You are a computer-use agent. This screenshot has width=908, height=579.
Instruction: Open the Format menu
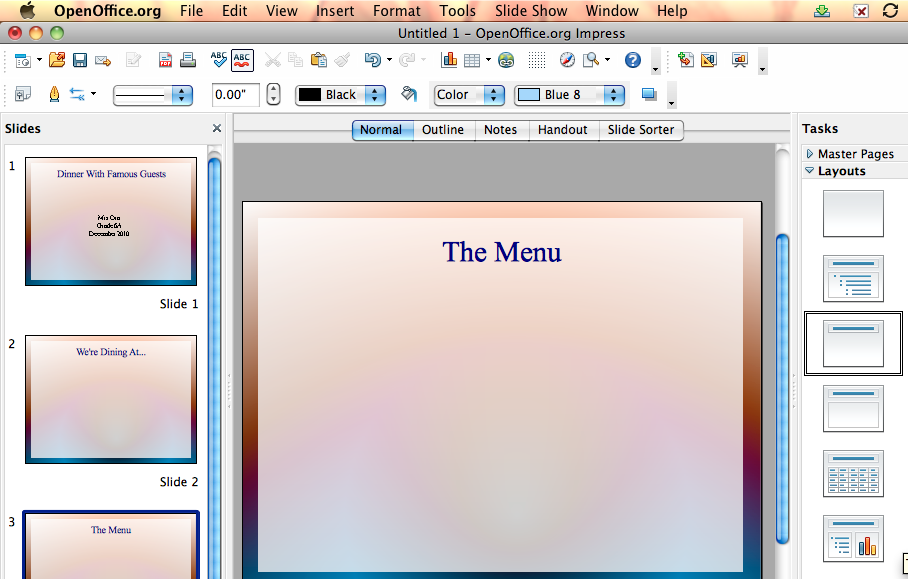click(x=397, y=11)
